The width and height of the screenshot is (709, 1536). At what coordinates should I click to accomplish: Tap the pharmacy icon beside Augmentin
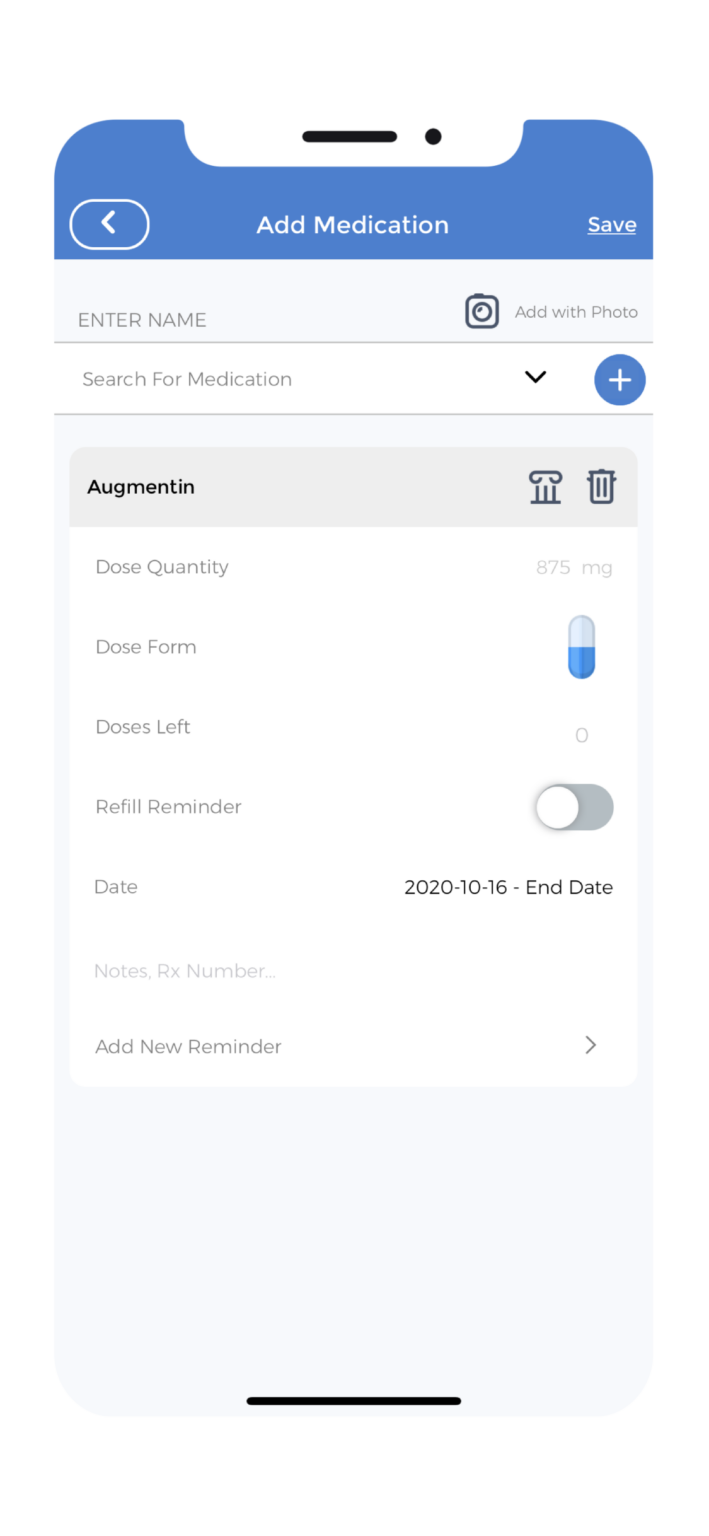[x=545, y=487]
